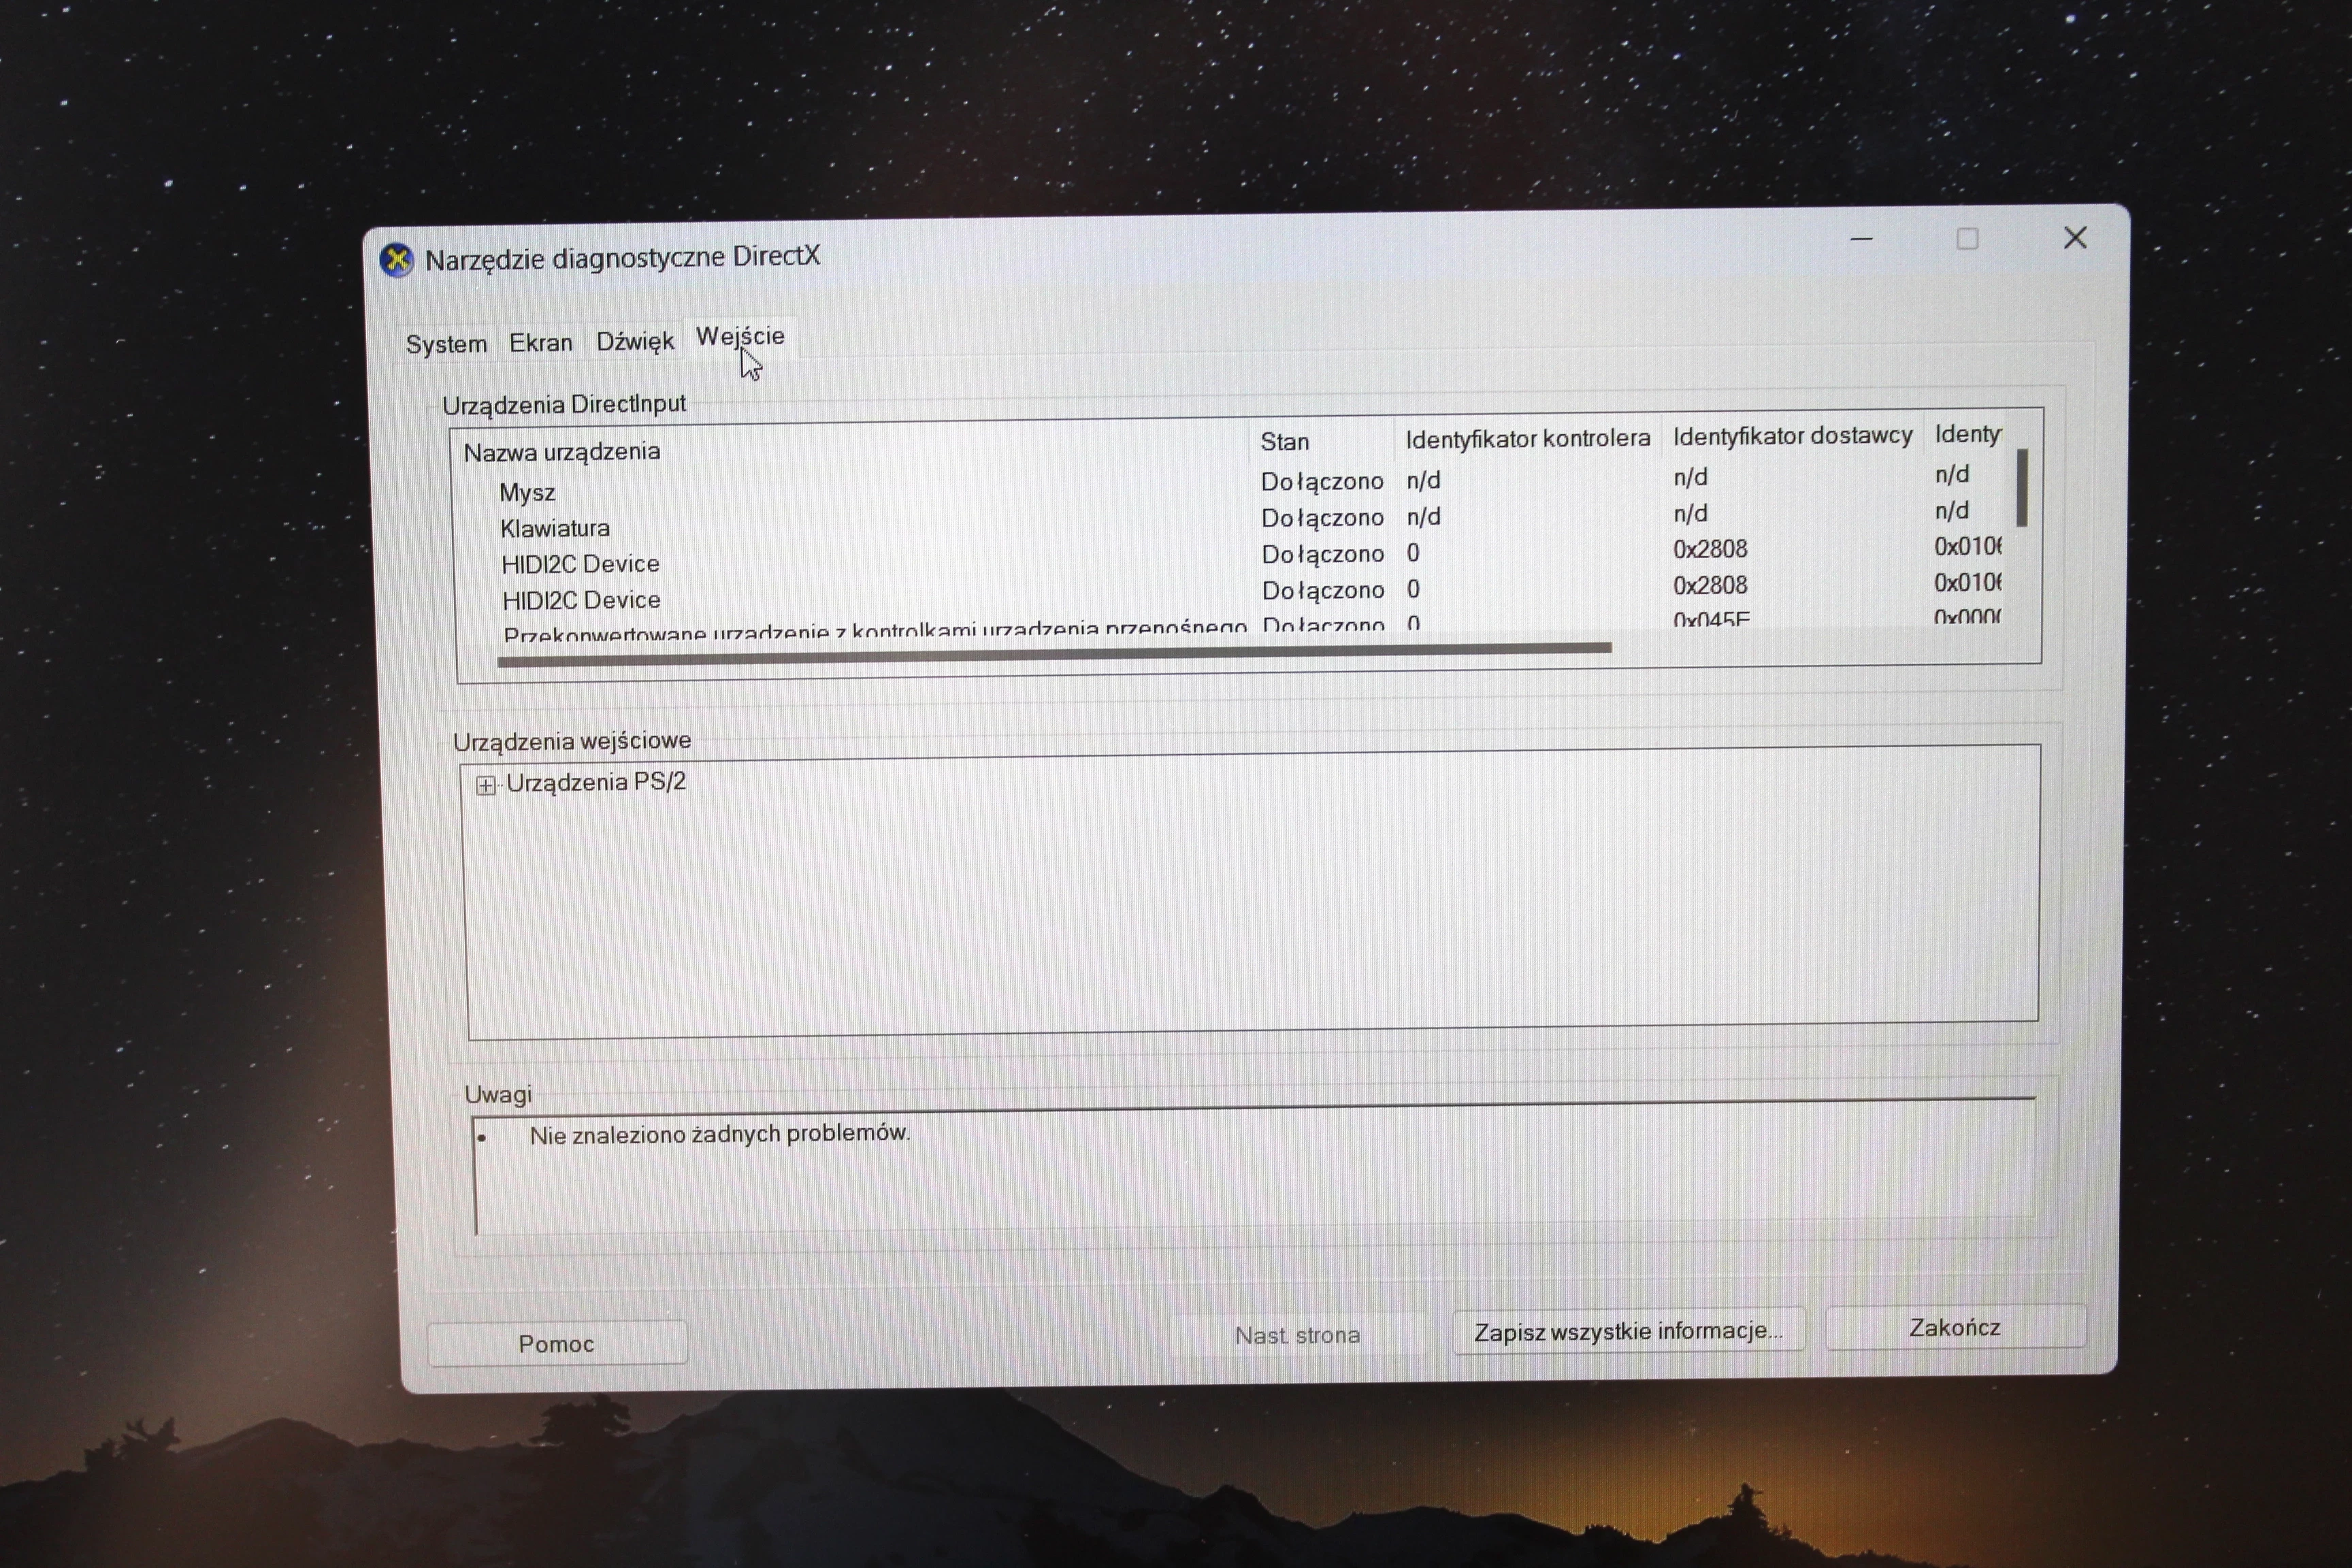2352x1568 pixels.
Task: Close the DirectX diagnostic window
Action: tap(2075, 237)
